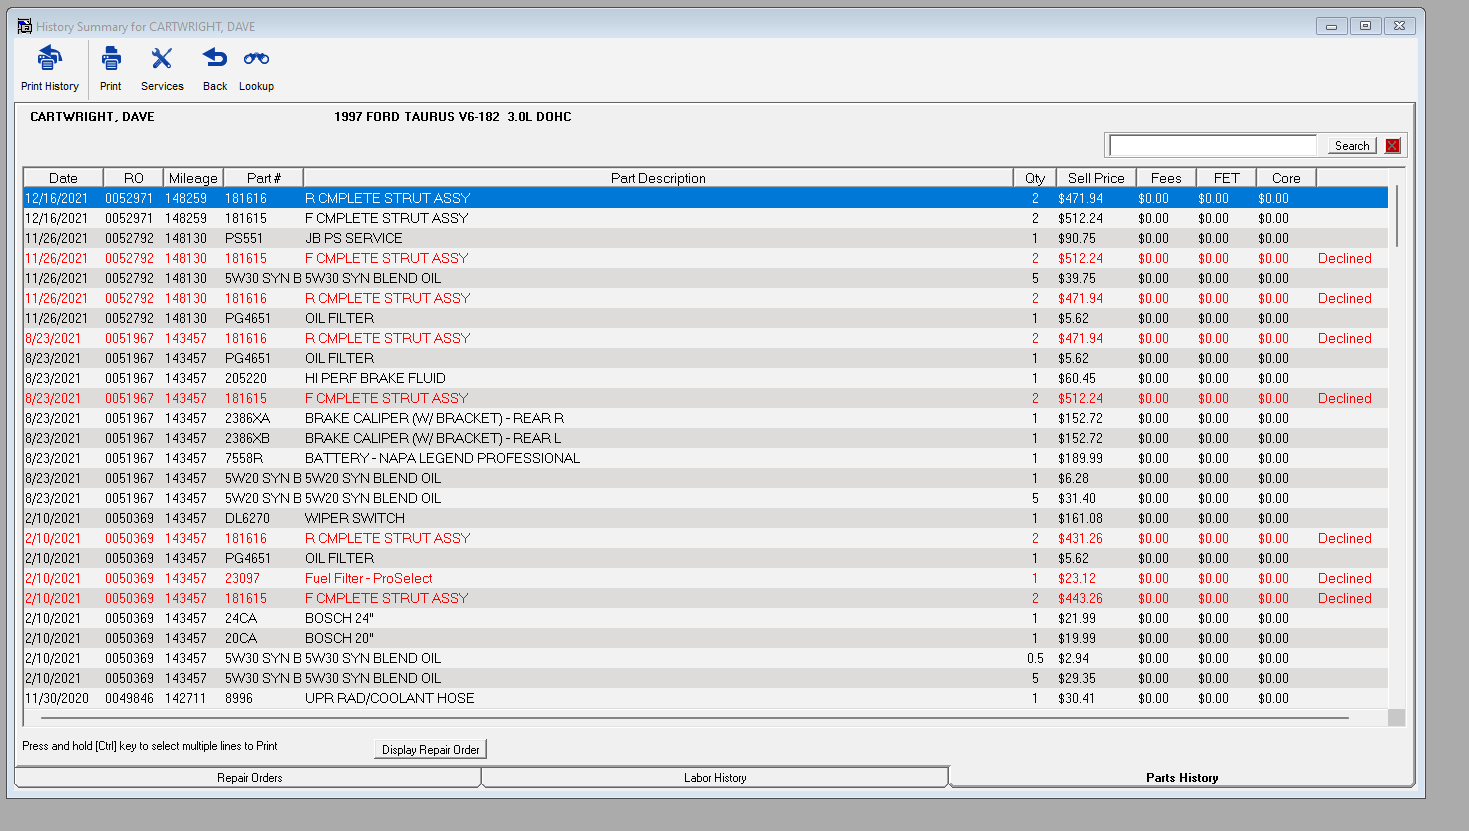Click sell price $90.75
Image resolution: width=1469 pixels, height=831 pixels.
coord(1077,238)
